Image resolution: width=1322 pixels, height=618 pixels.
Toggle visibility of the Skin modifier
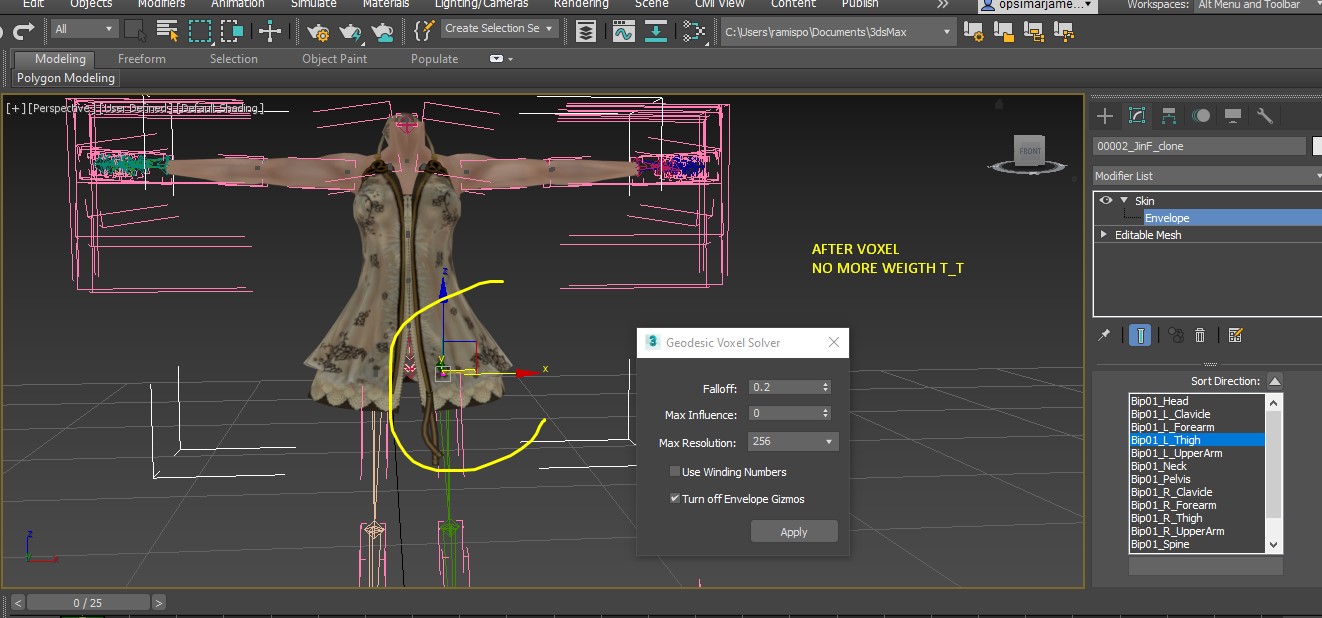coord(1107,200)
